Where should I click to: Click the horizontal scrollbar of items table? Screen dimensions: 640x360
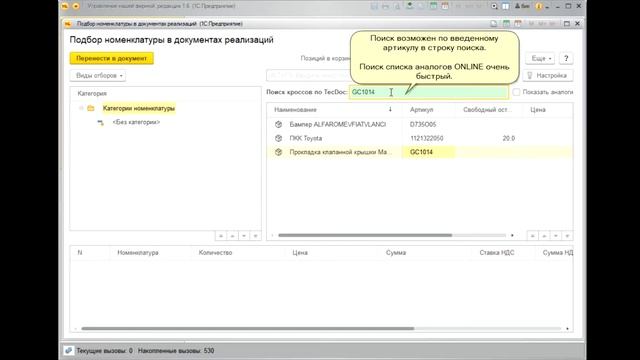[365, 235]
